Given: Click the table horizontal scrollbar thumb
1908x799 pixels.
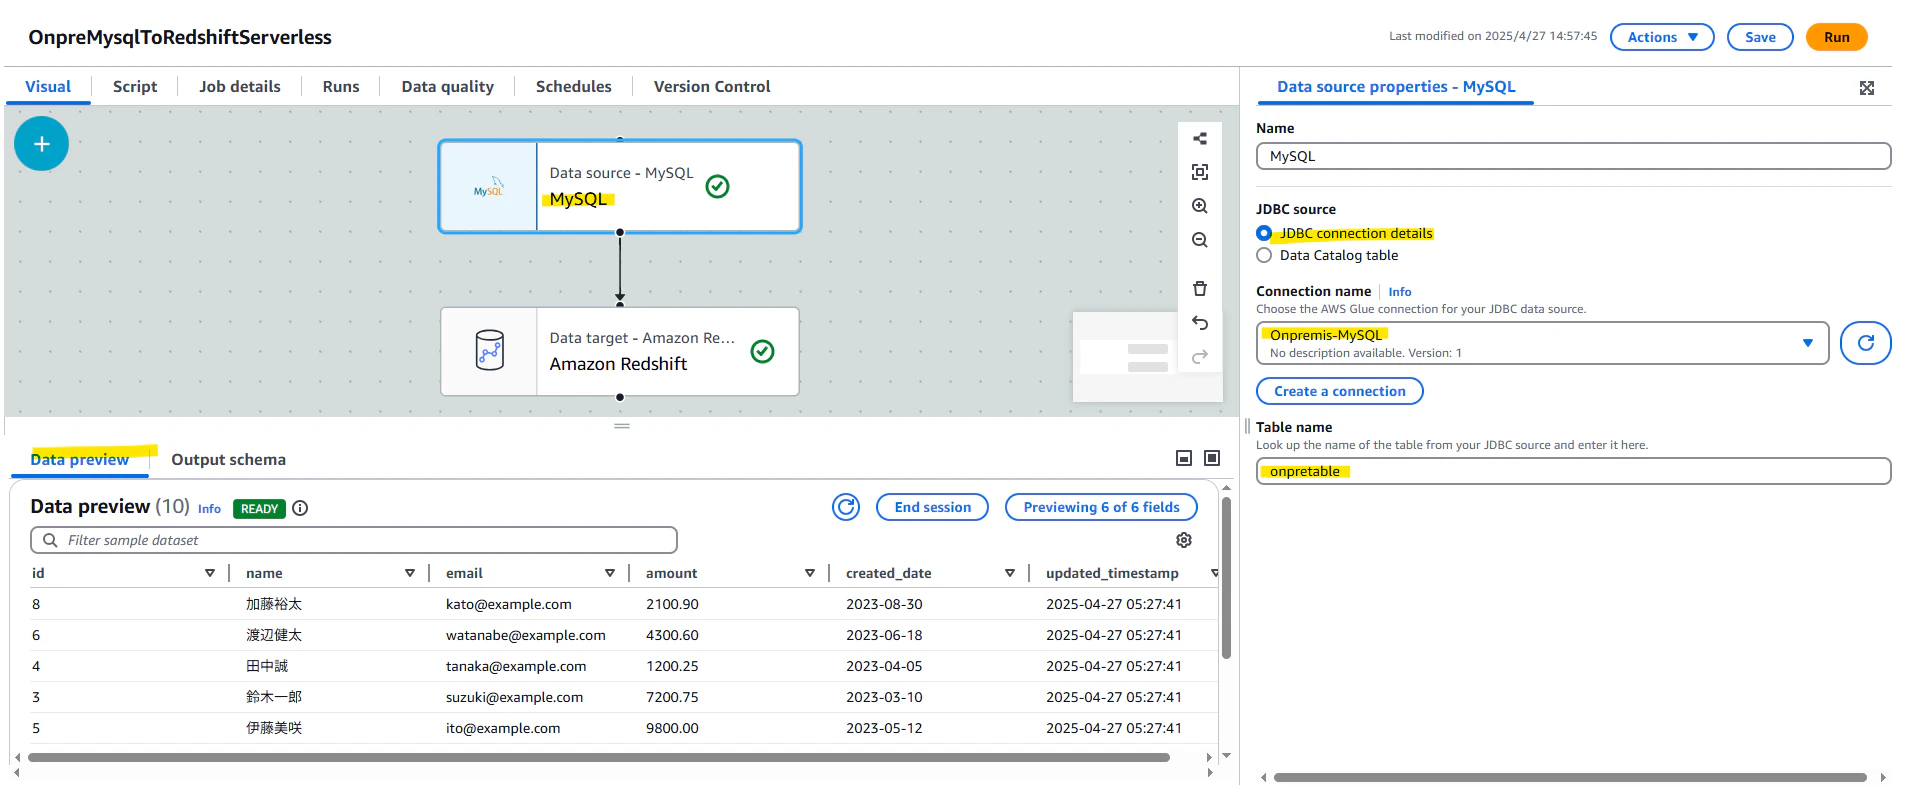Looking at the screenshot, I should pos(599,758).
